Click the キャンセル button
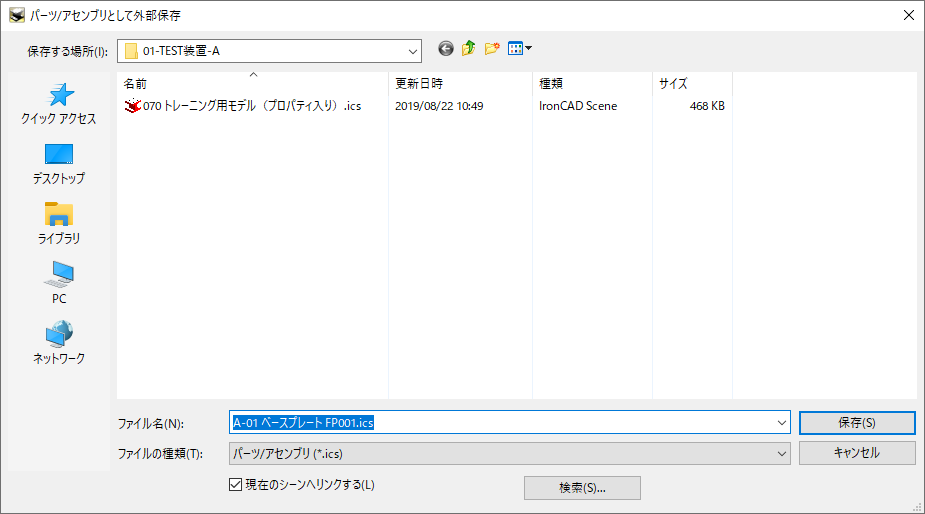Viewport: 925px width, 514px height. pyautogui.click(x=857, y=453)
